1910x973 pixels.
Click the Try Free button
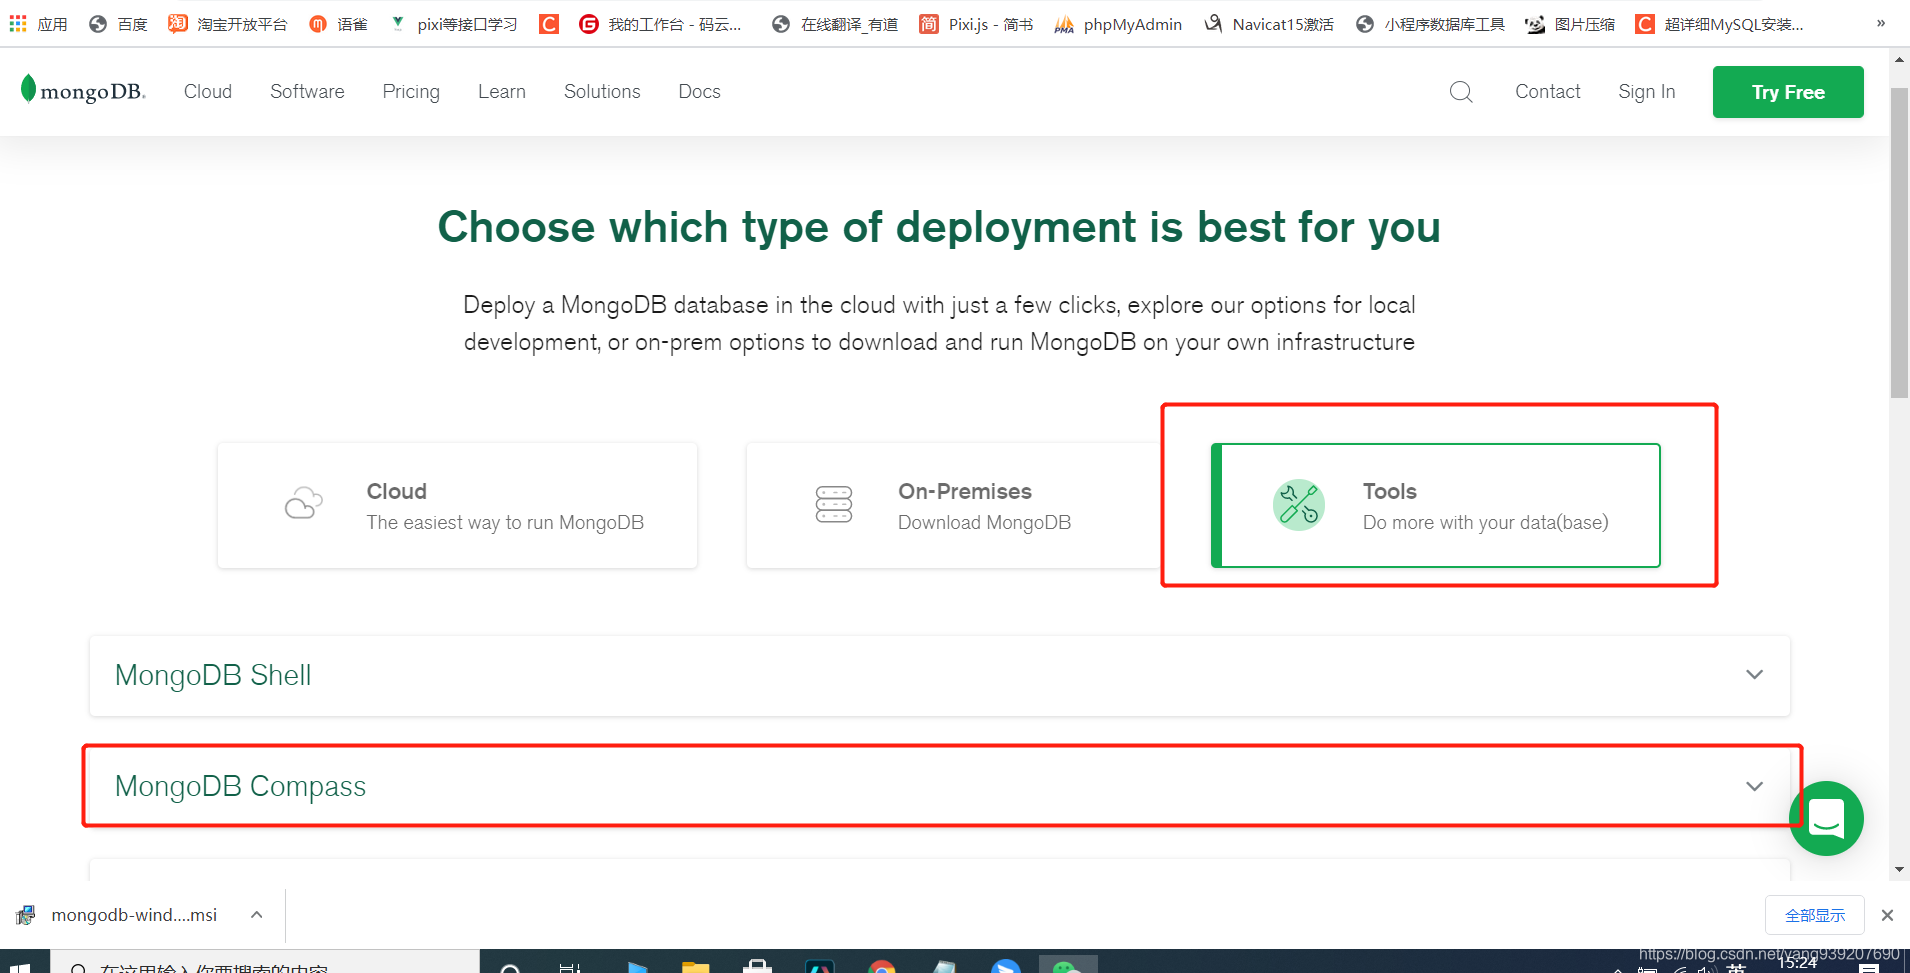(1788, 92)
